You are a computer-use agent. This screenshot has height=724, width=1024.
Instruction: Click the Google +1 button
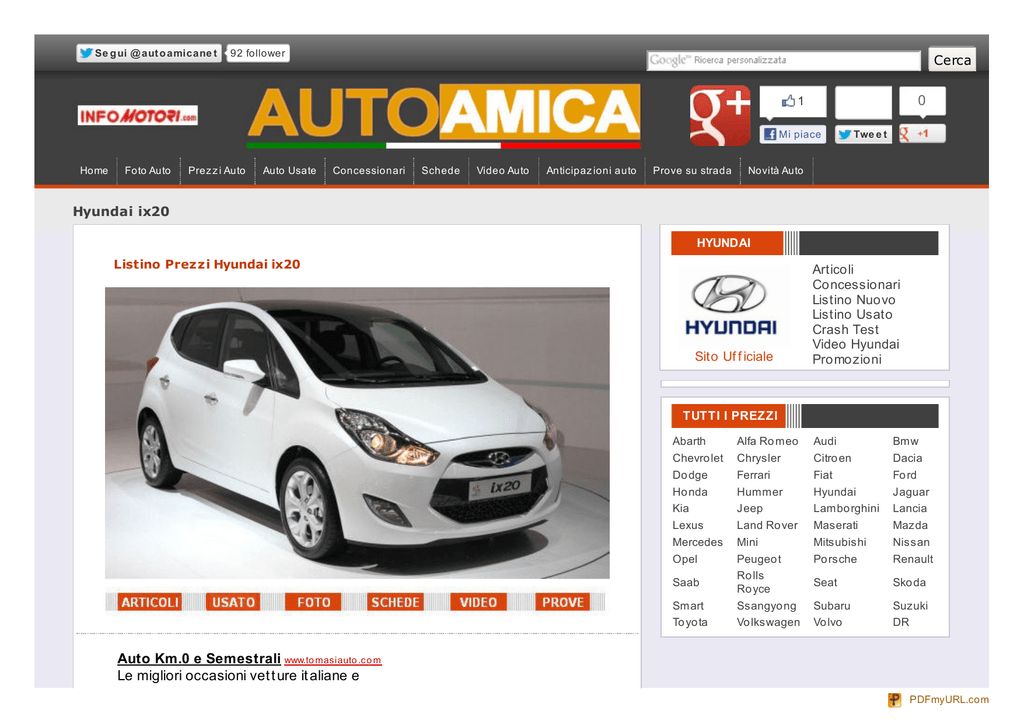[x=921, y=134]
